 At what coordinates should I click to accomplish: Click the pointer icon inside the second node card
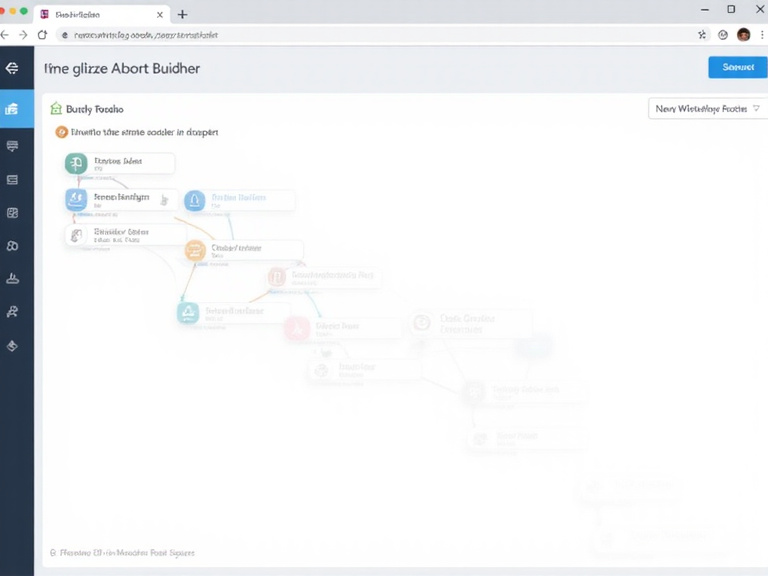(x=165, y=200)
